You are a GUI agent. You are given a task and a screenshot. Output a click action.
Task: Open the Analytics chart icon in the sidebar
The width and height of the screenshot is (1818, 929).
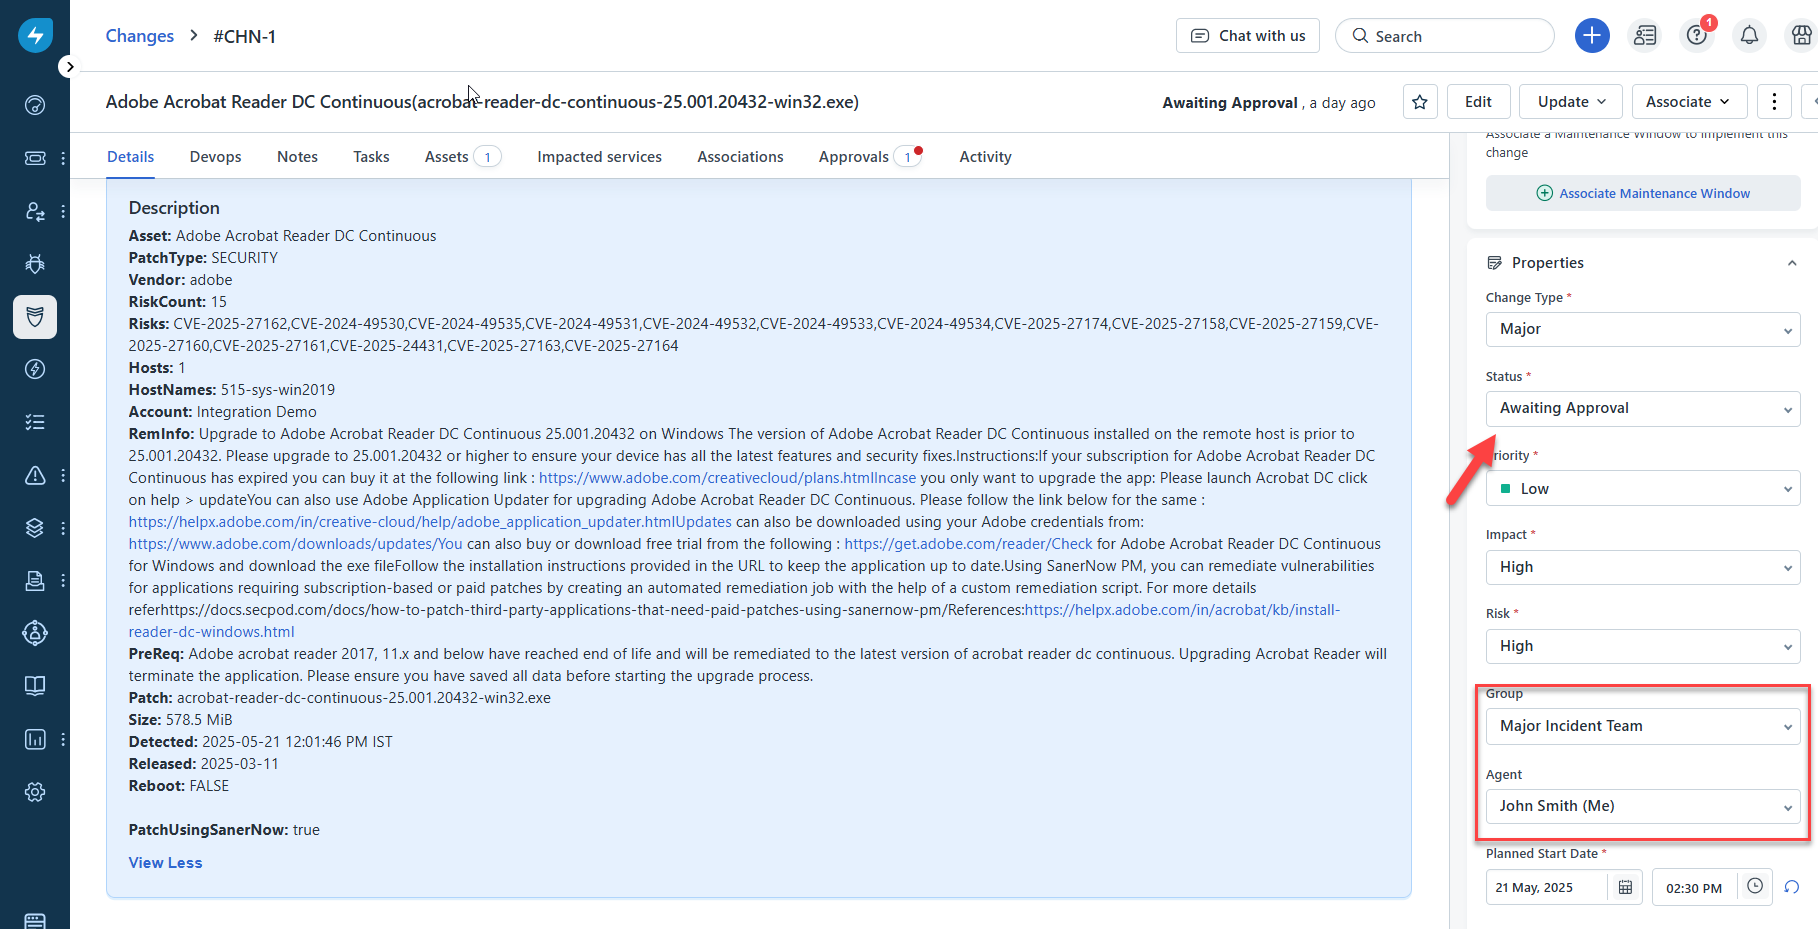click(x=35, y=739)
